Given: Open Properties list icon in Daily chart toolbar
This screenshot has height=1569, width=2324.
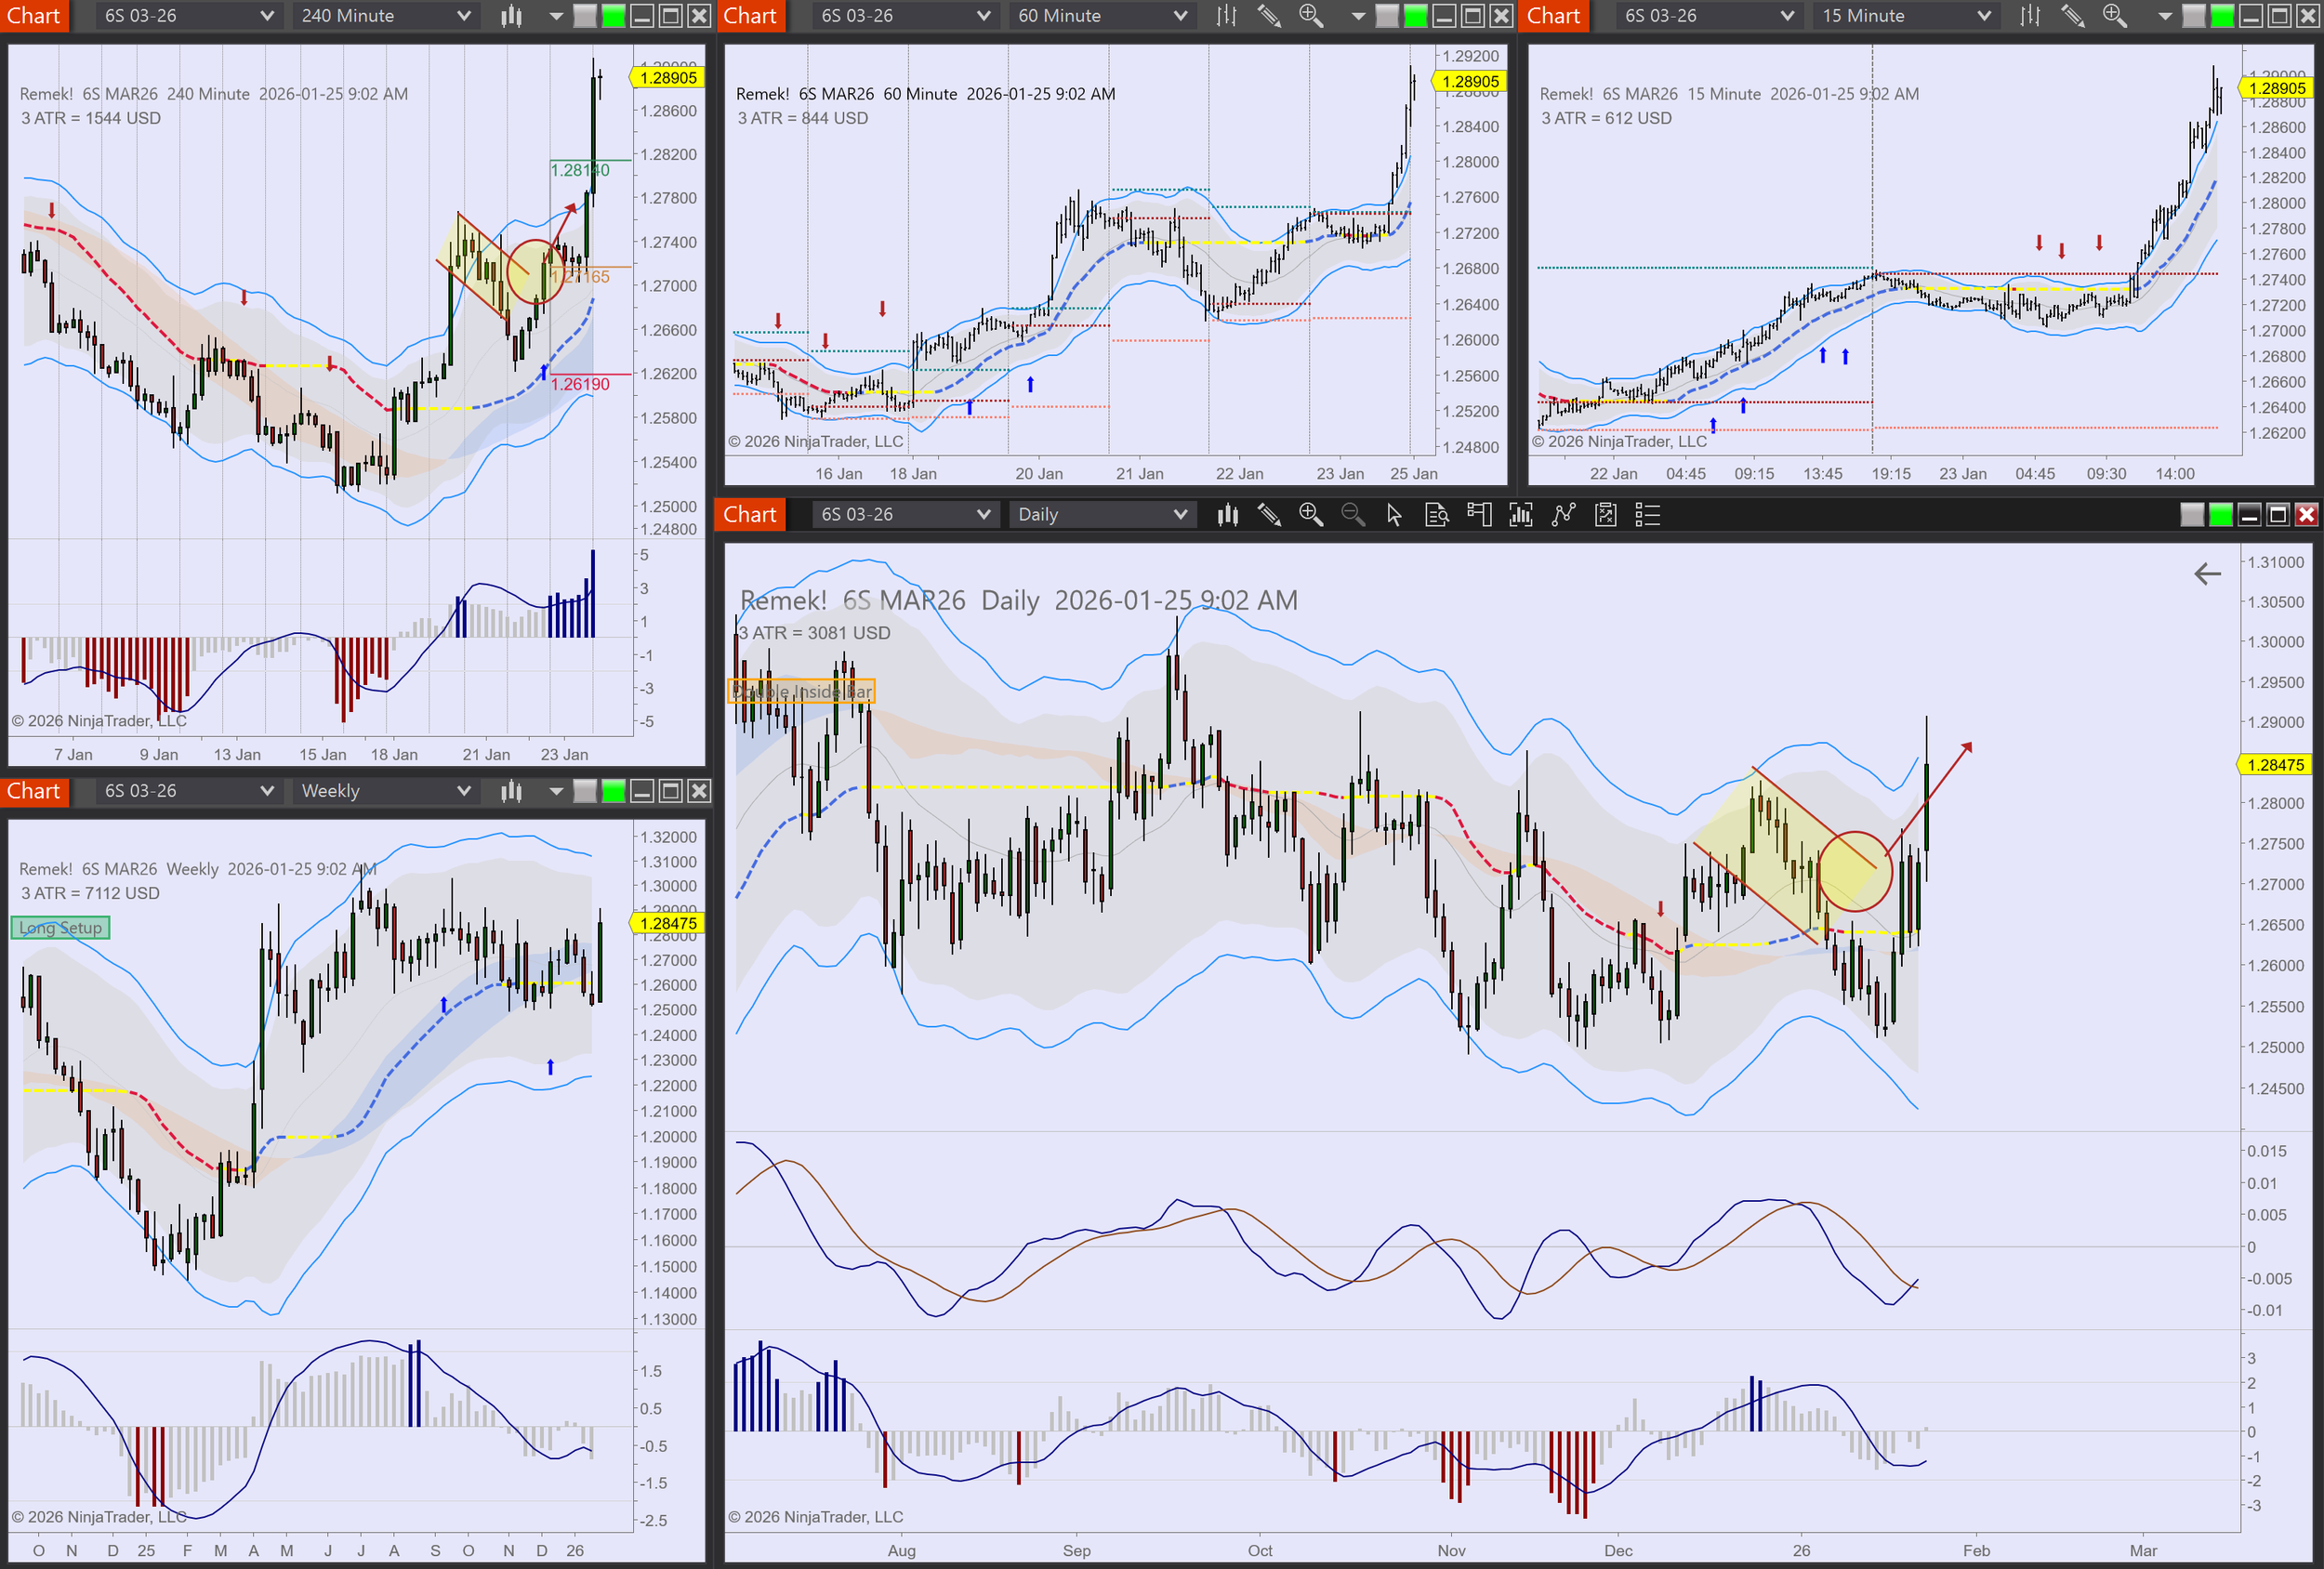Looking at the screenshot, I should tap(1647, 515).
